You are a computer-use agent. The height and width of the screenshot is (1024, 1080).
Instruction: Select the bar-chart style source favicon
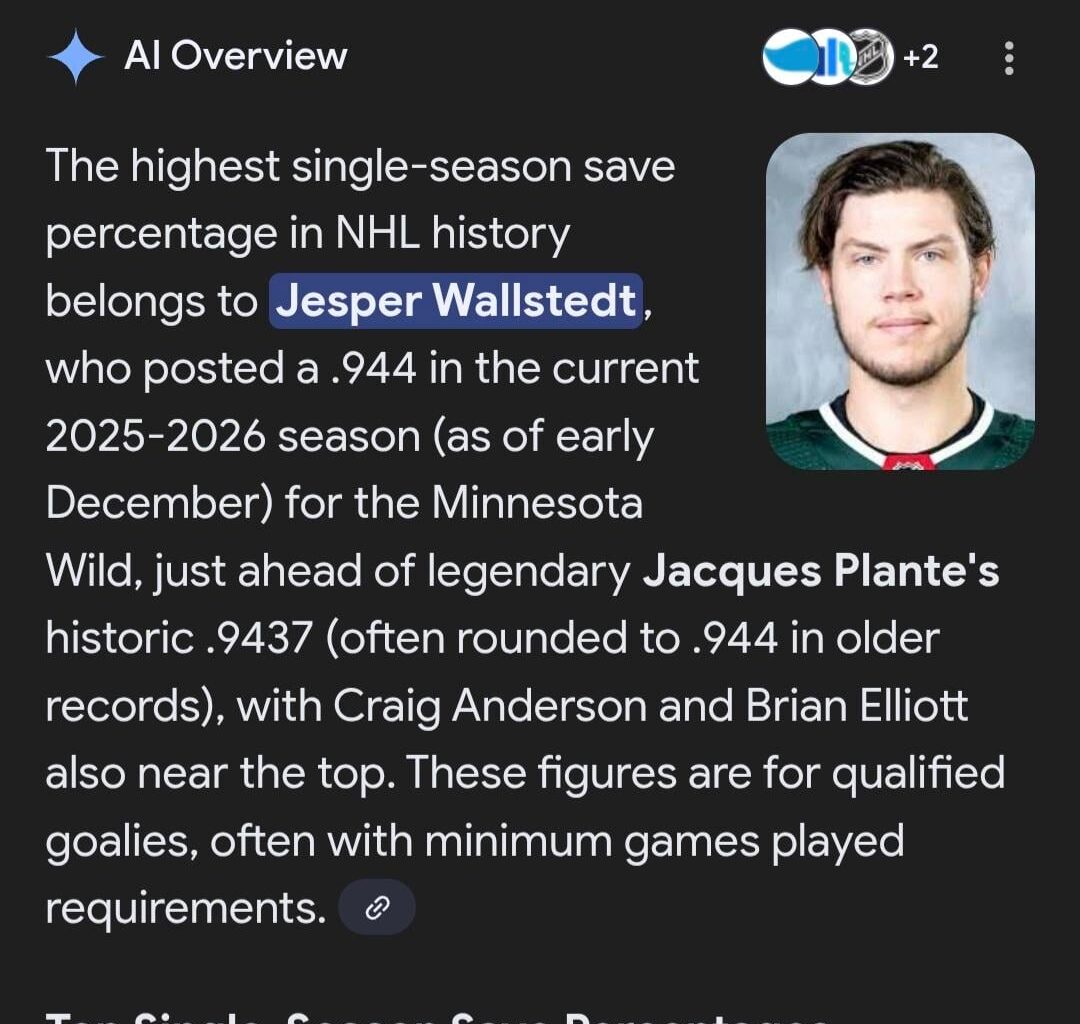point(833,58)
